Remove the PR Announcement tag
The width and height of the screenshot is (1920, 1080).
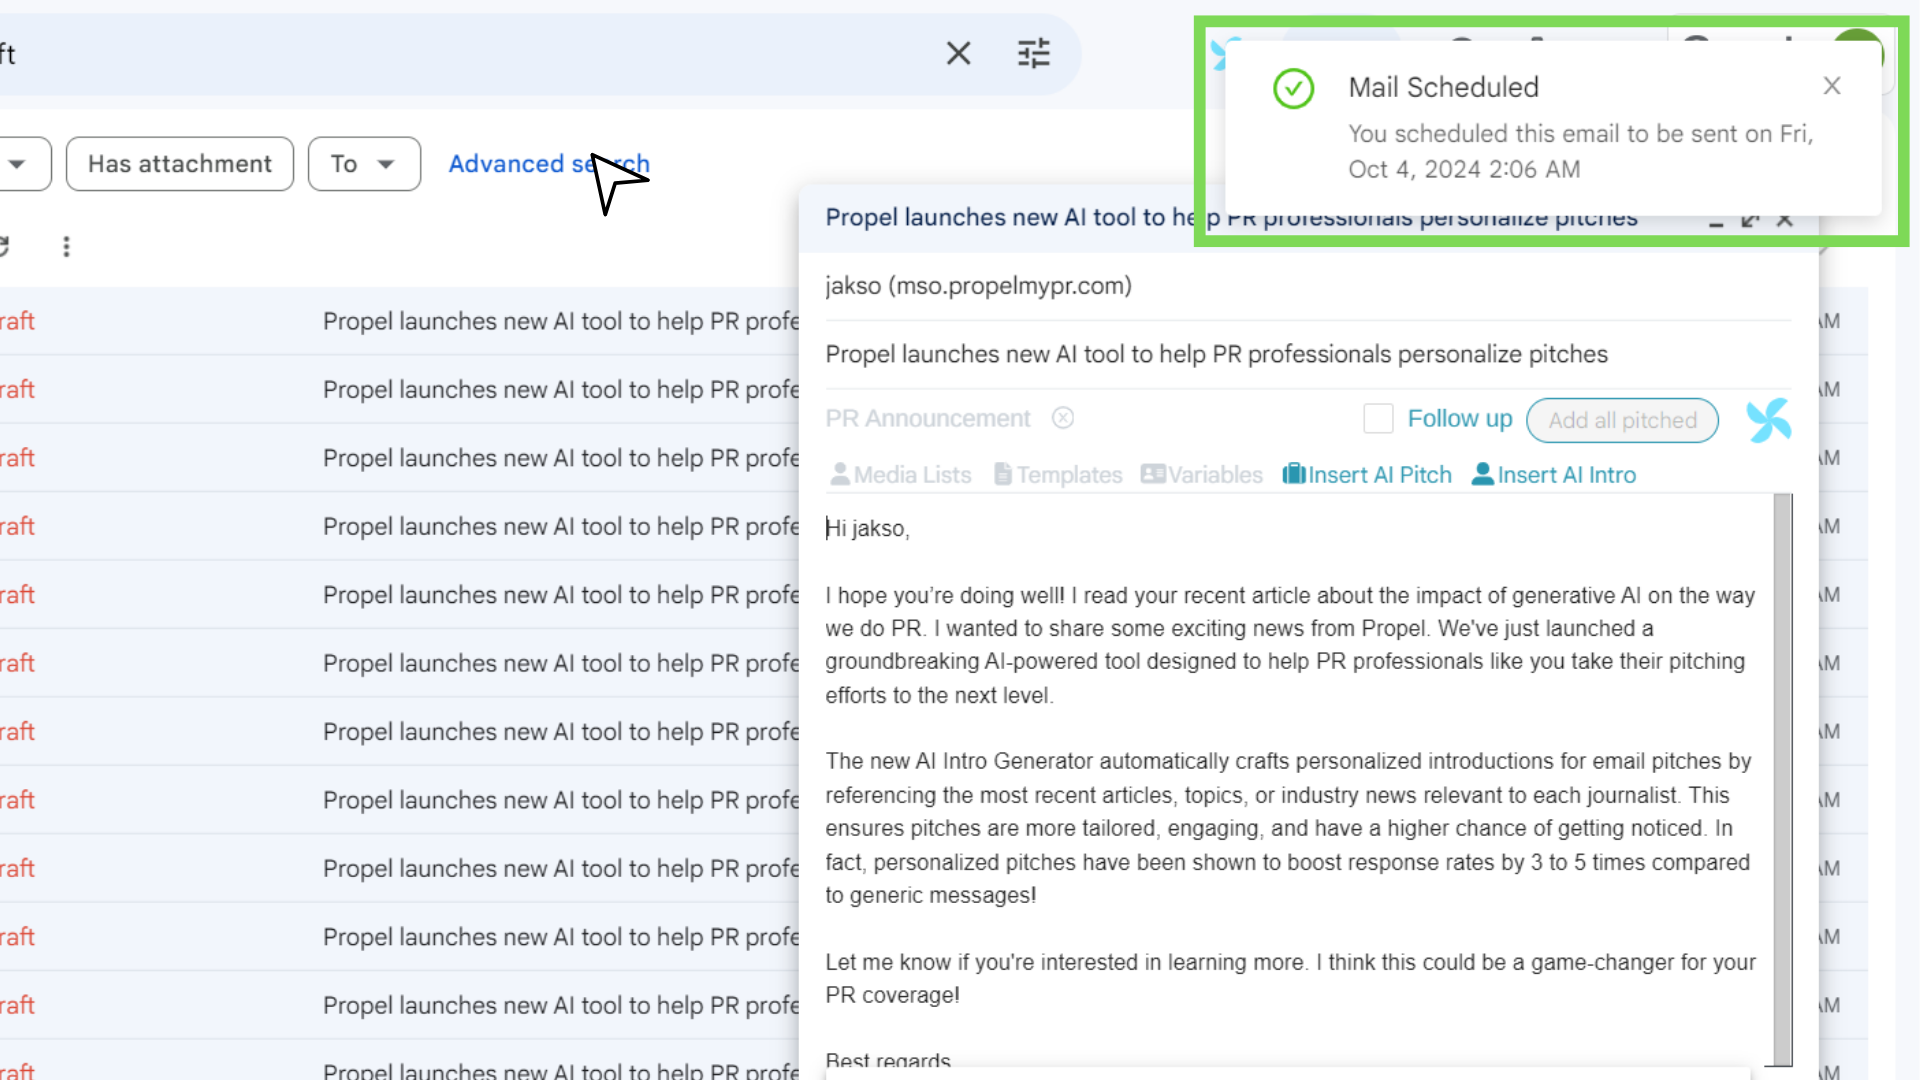click(1062, 418)
